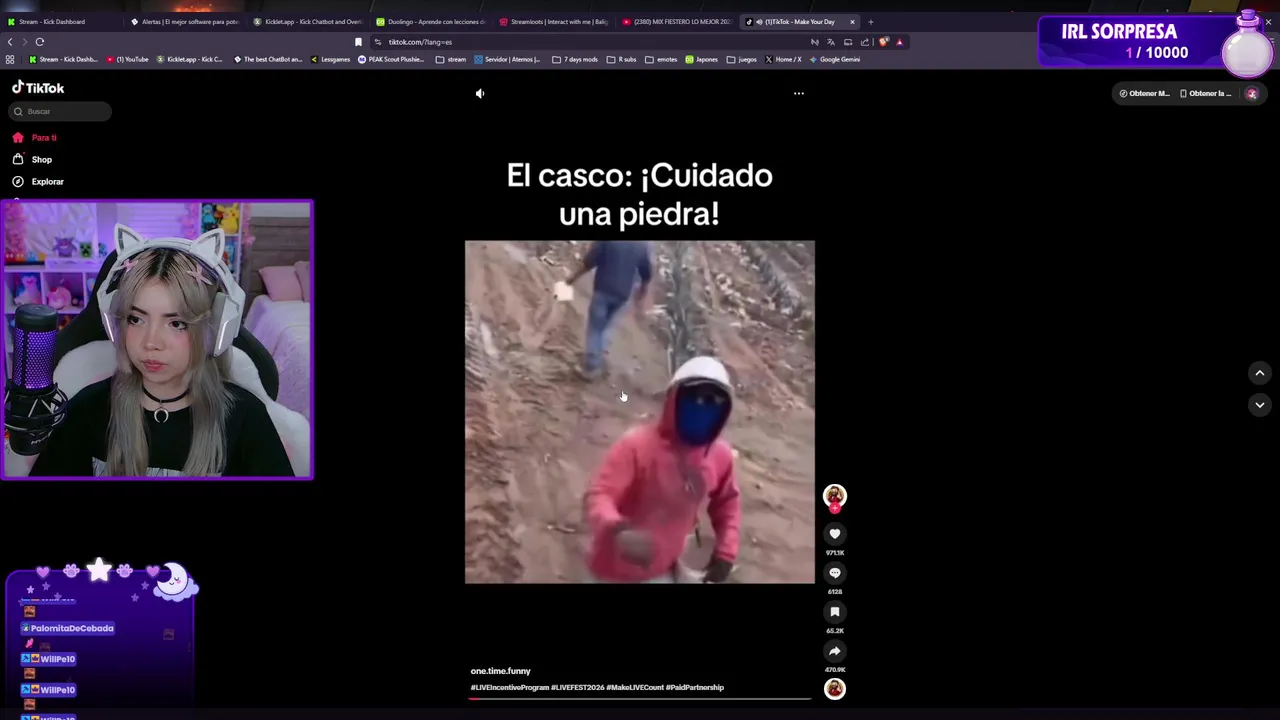Image resolution: width=1280 pixels, height=720 pixels.
Task: Click the Obtener la app button
Action: 1205,93
